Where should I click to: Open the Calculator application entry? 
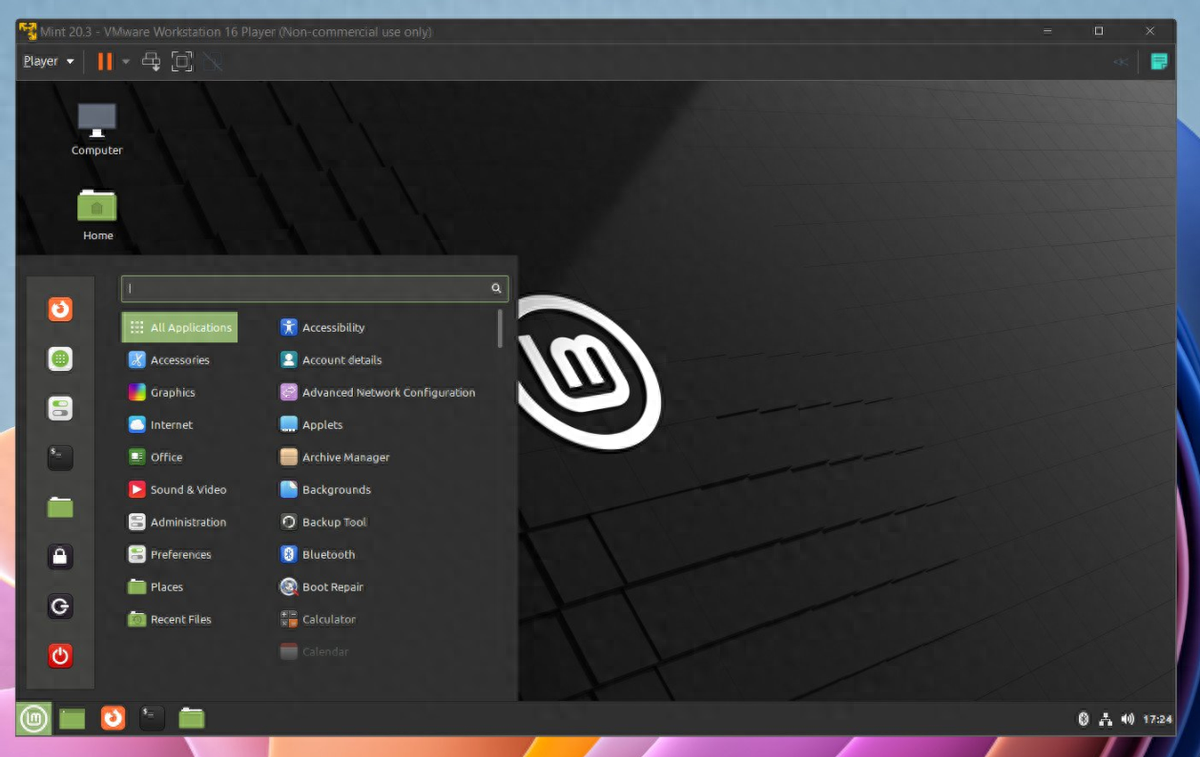tap(328, 619)
